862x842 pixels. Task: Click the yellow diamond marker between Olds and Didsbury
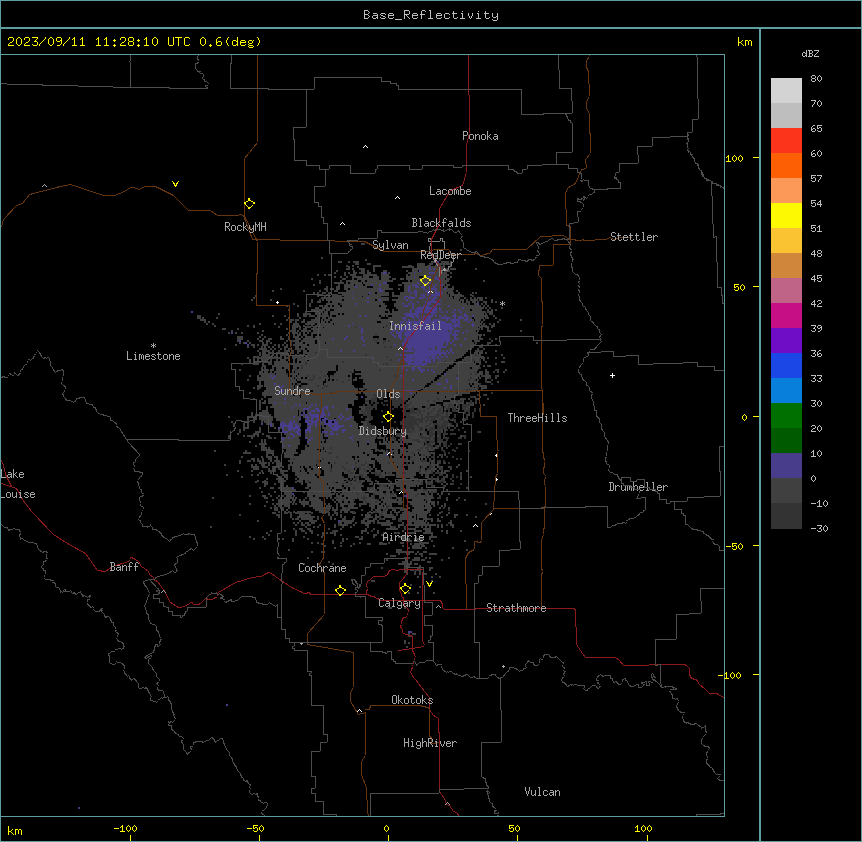point(388,417)
